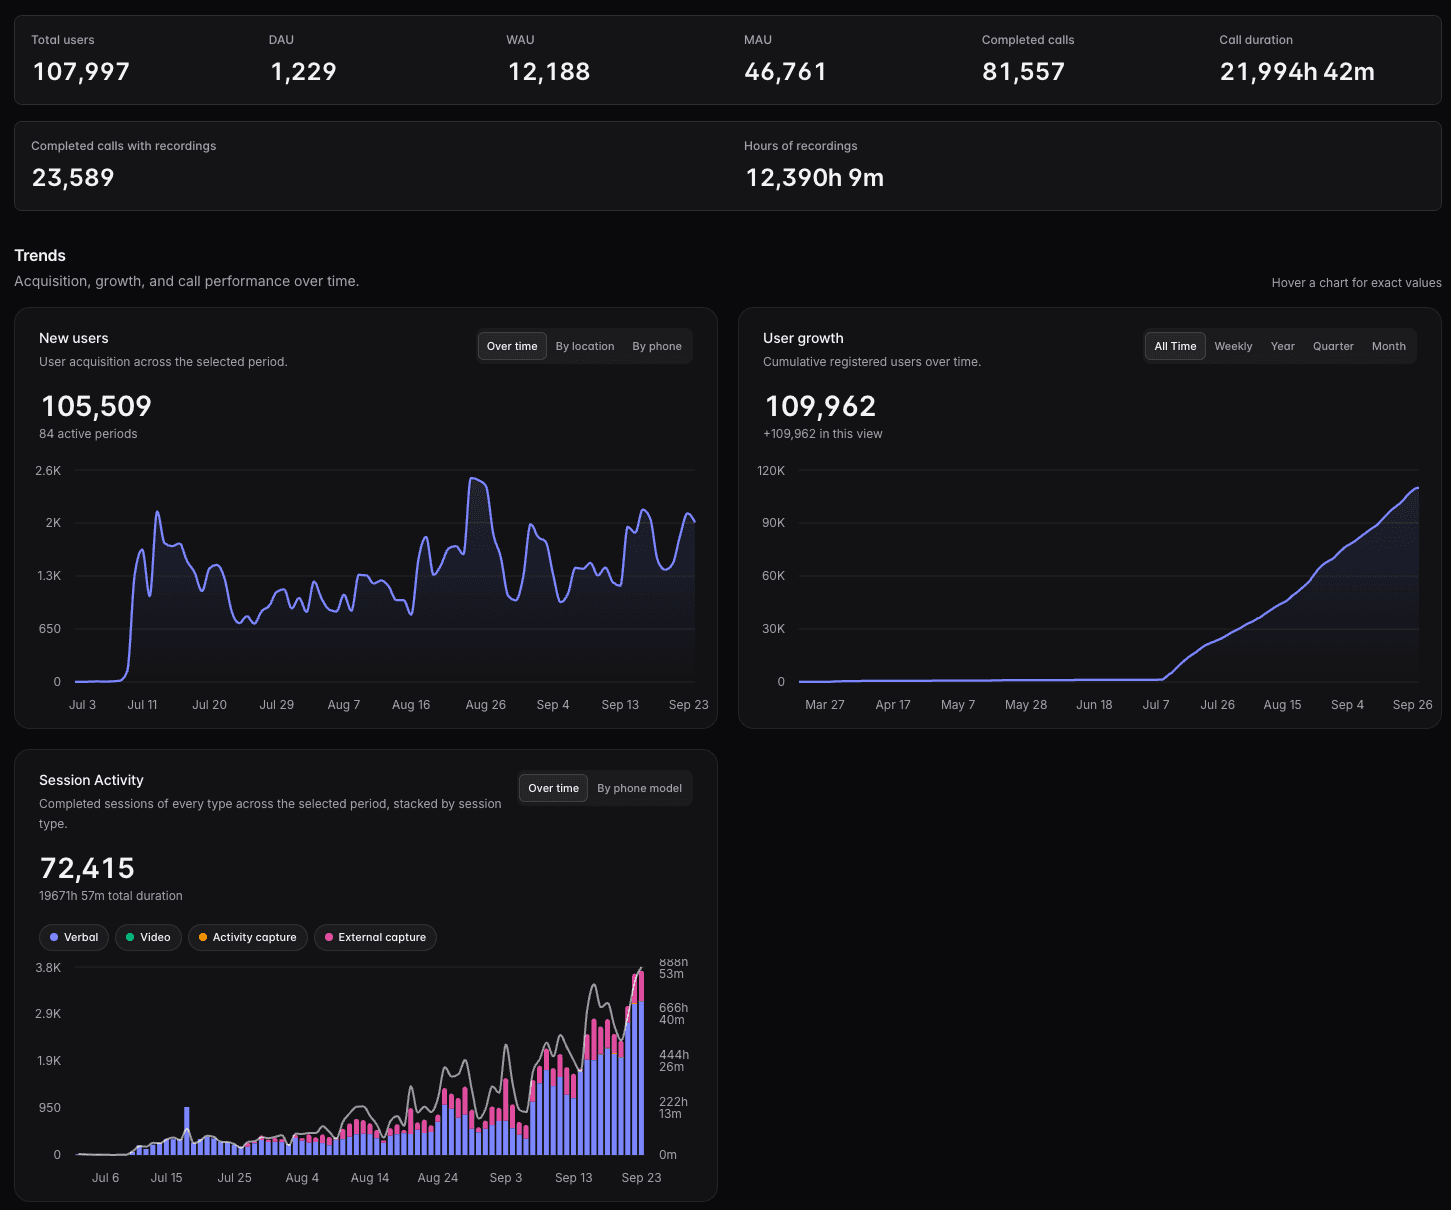Click the User growth total 109,962
The image size is (1451, 1210).
tap(820, 406)
